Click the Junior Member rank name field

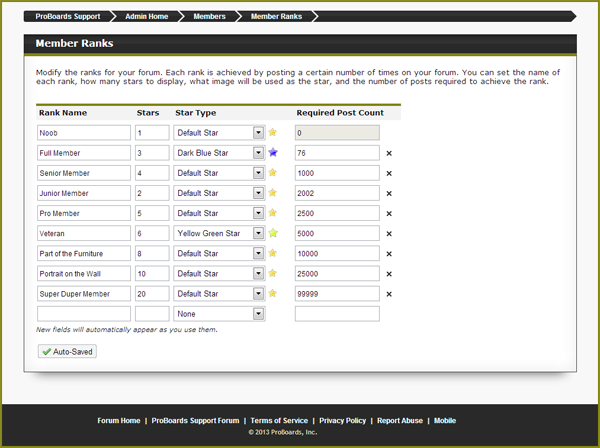pyautogui.click(x=84, y=193)
